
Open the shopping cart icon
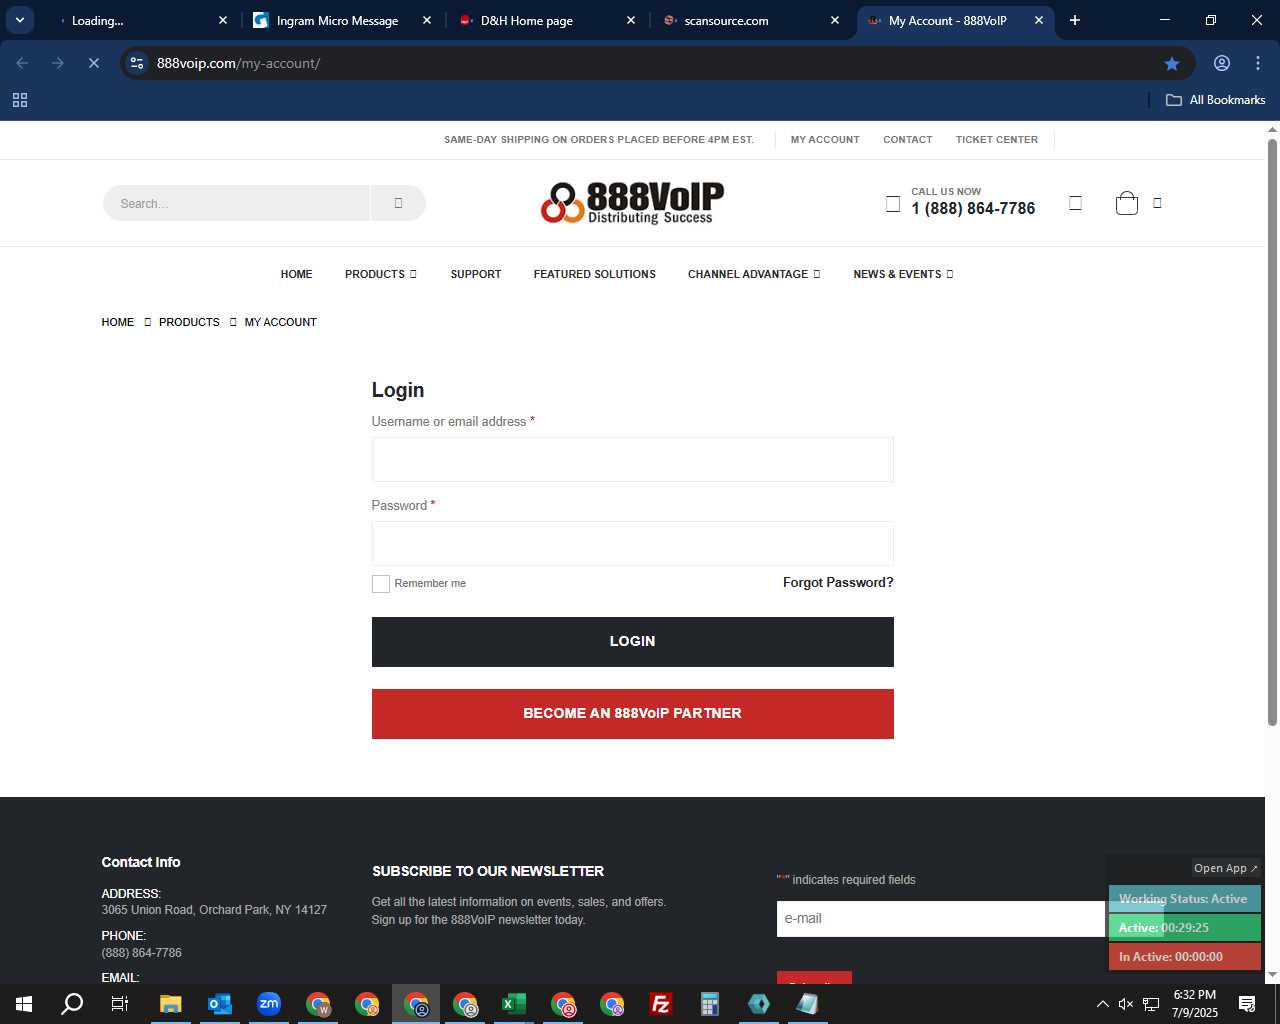1127,203
